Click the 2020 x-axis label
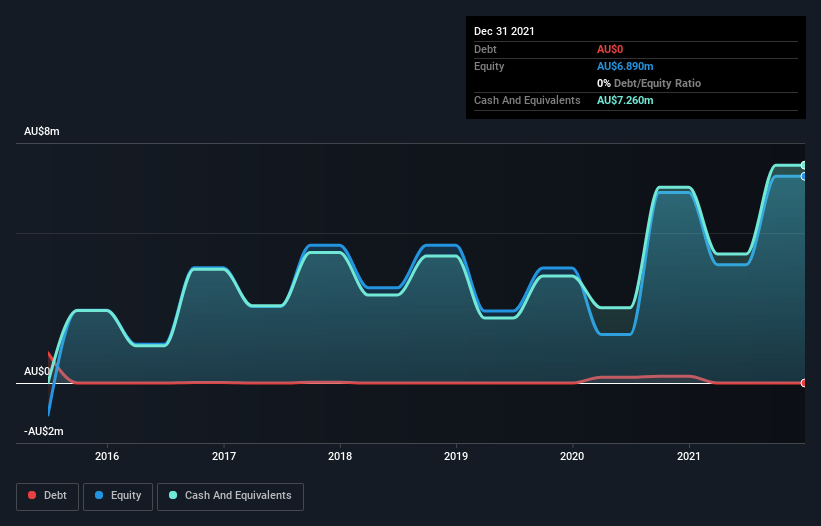This screenshot has height=526, width=821. (572, 456)
